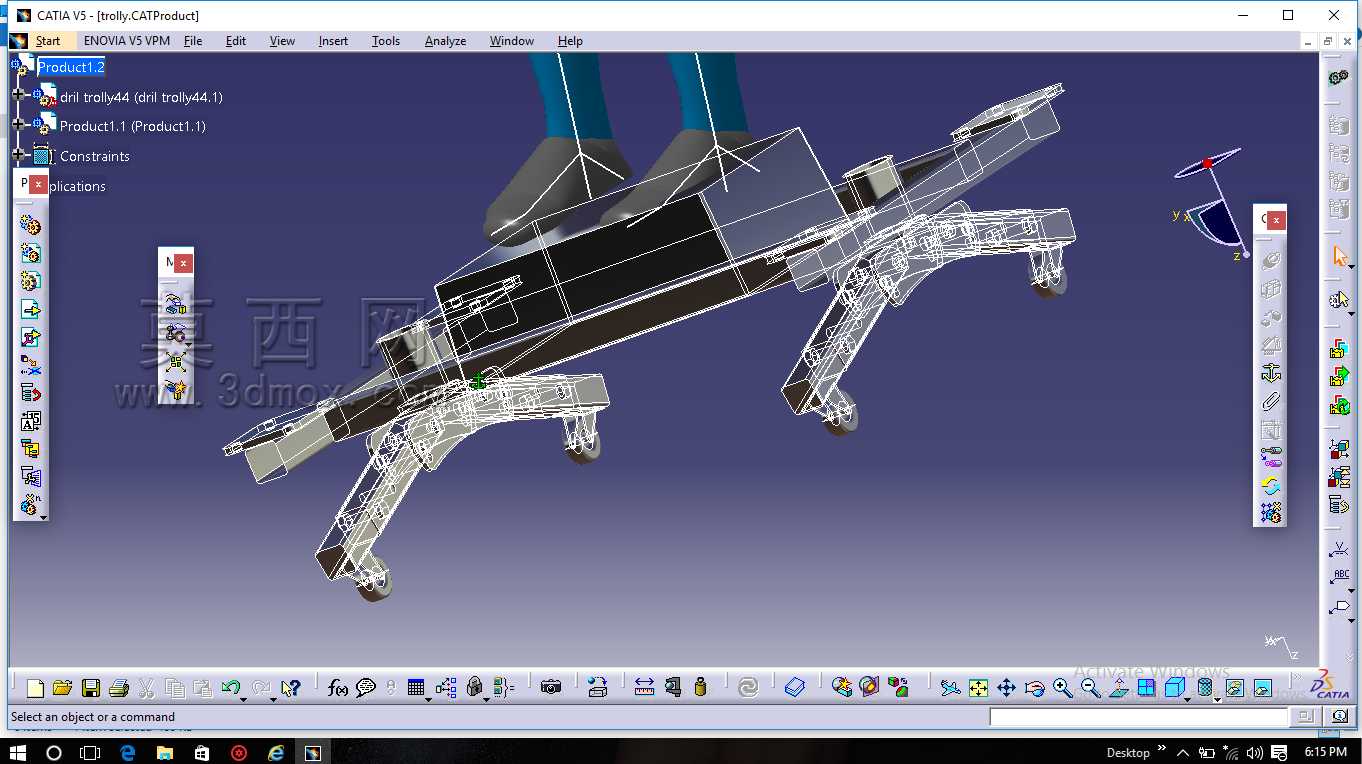Open the View Mode shading dropdown arrow
Viewport: 1362px width, 764px height.
tap(1217, 698)
